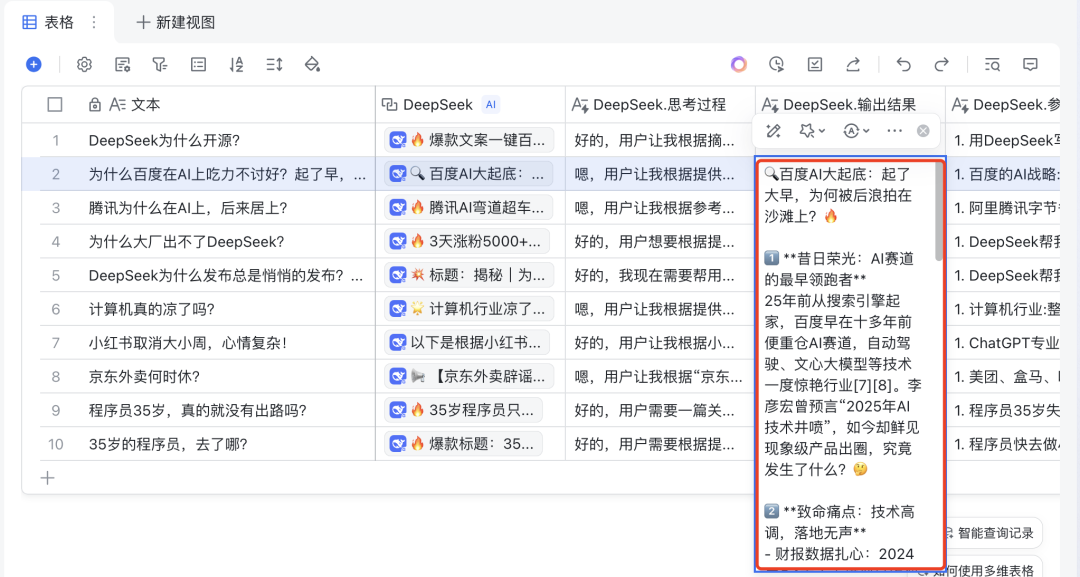Image resolution: width=1080 pixels, height=577 pixels.
Task: Click the blue add record plus button
Action: (x=34, y=65)
